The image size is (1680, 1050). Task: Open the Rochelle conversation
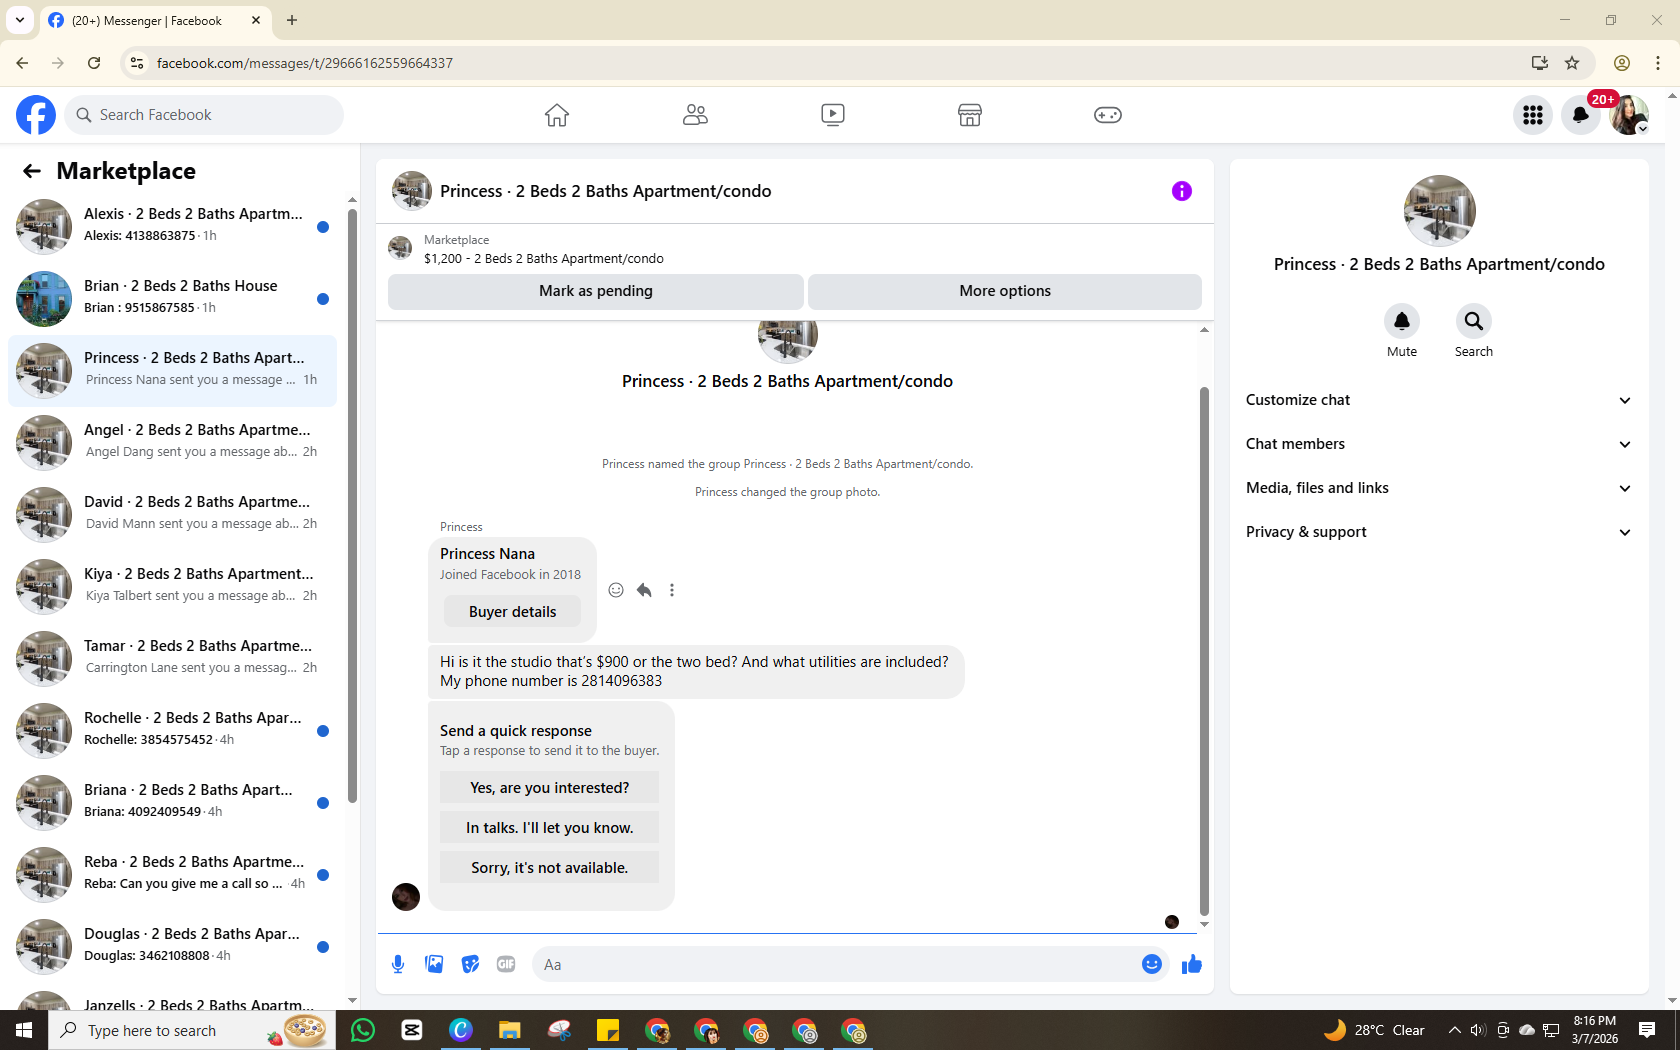coord(172,731)
